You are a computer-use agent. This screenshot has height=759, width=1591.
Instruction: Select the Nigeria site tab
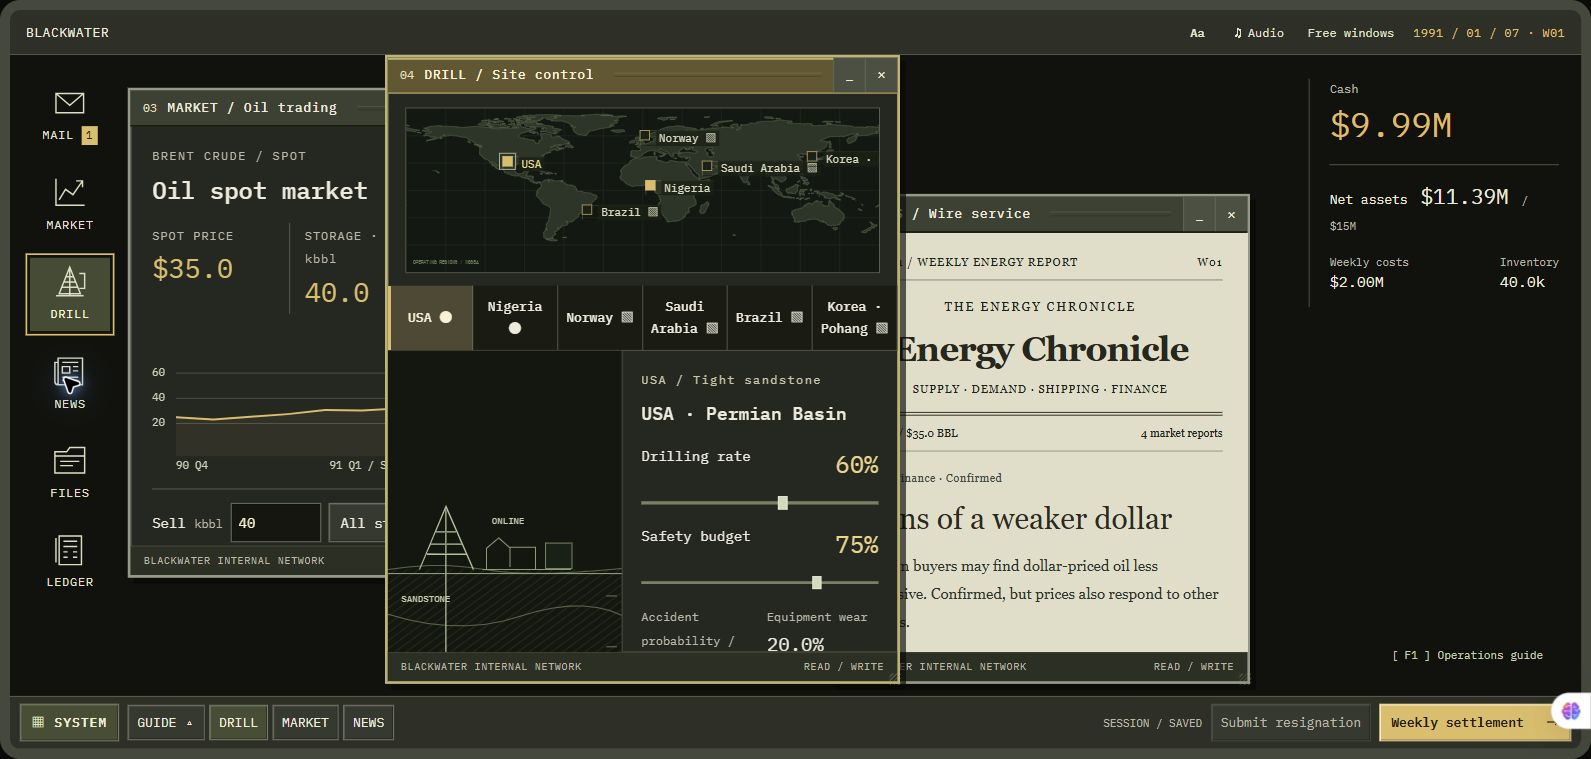point(514,317)
